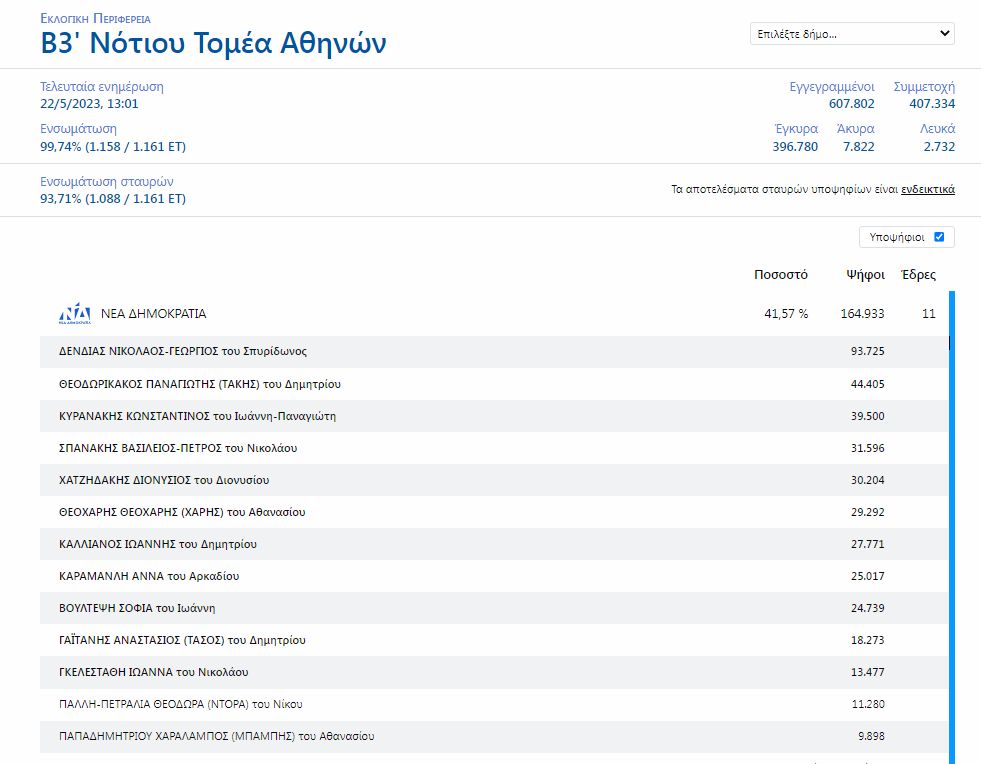981x764 pixels.
Task: Uncheck the Υποψήφιοι checkbox
Action: click(938, 237)
